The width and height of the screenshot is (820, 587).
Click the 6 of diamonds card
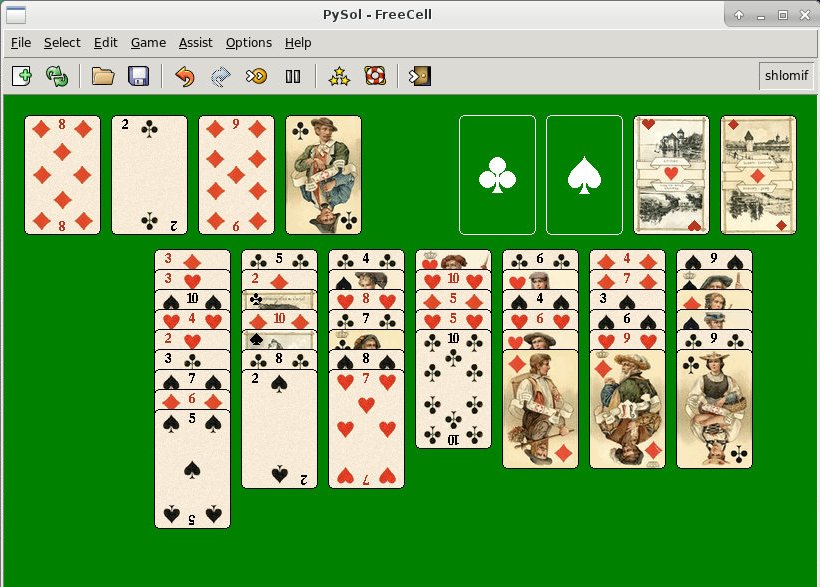pyautogui.click(x=192, y=400)
